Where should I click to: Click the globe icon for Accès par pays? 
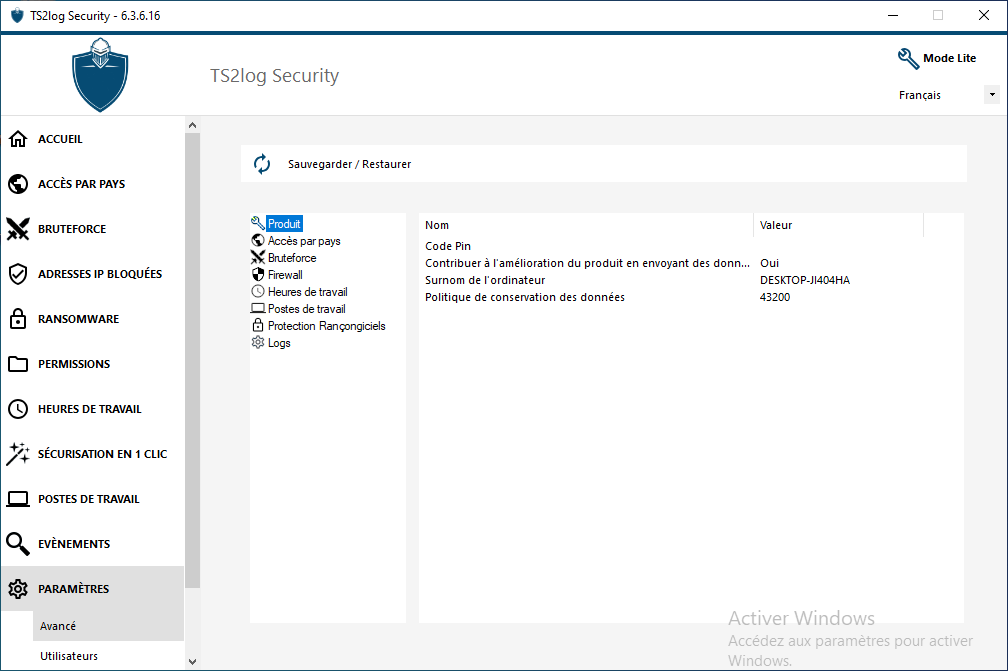[x=18, y=184]
